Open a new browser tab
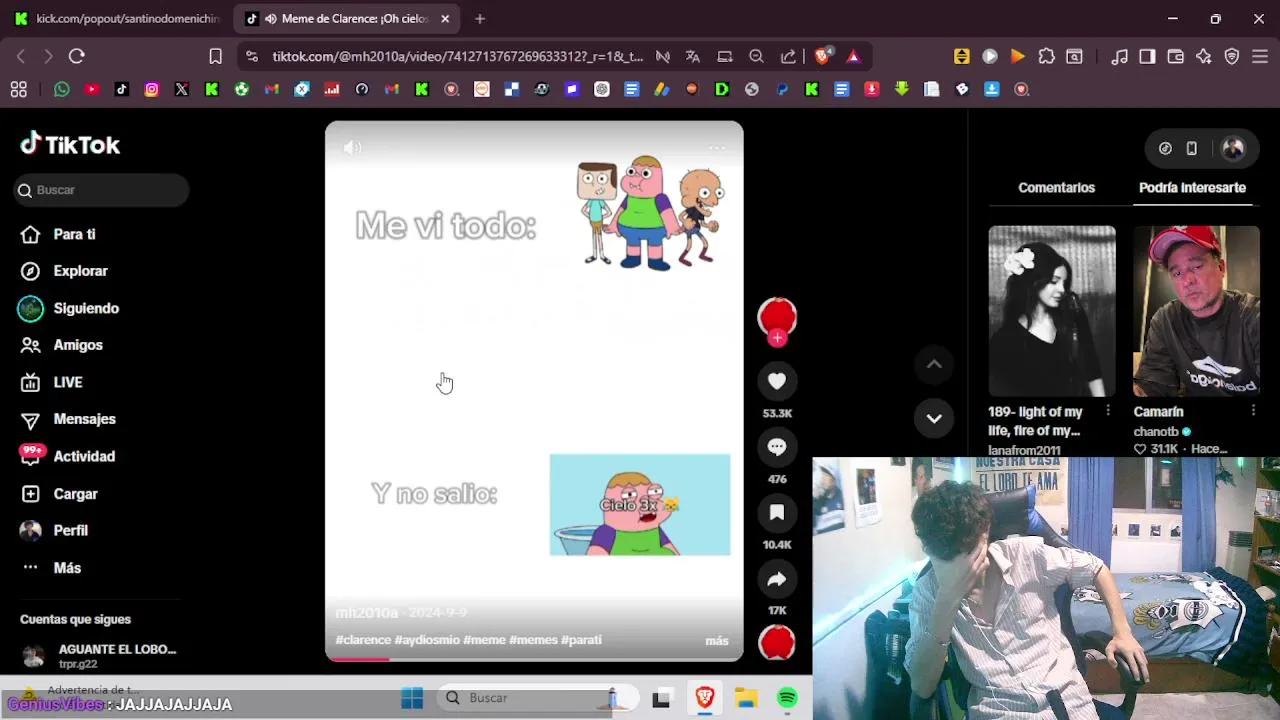 click(x=480, y=18)
